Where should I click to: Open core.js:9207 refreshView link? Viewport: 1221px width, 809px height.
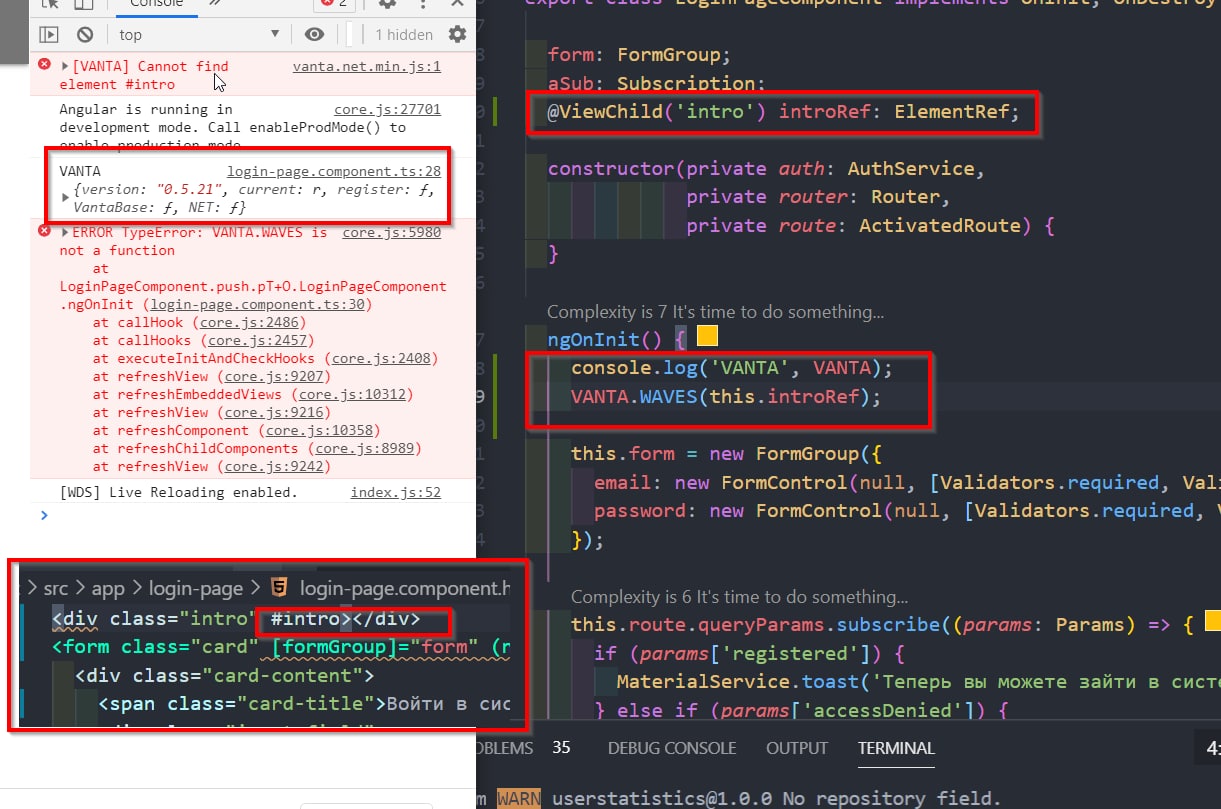[274, 376]
